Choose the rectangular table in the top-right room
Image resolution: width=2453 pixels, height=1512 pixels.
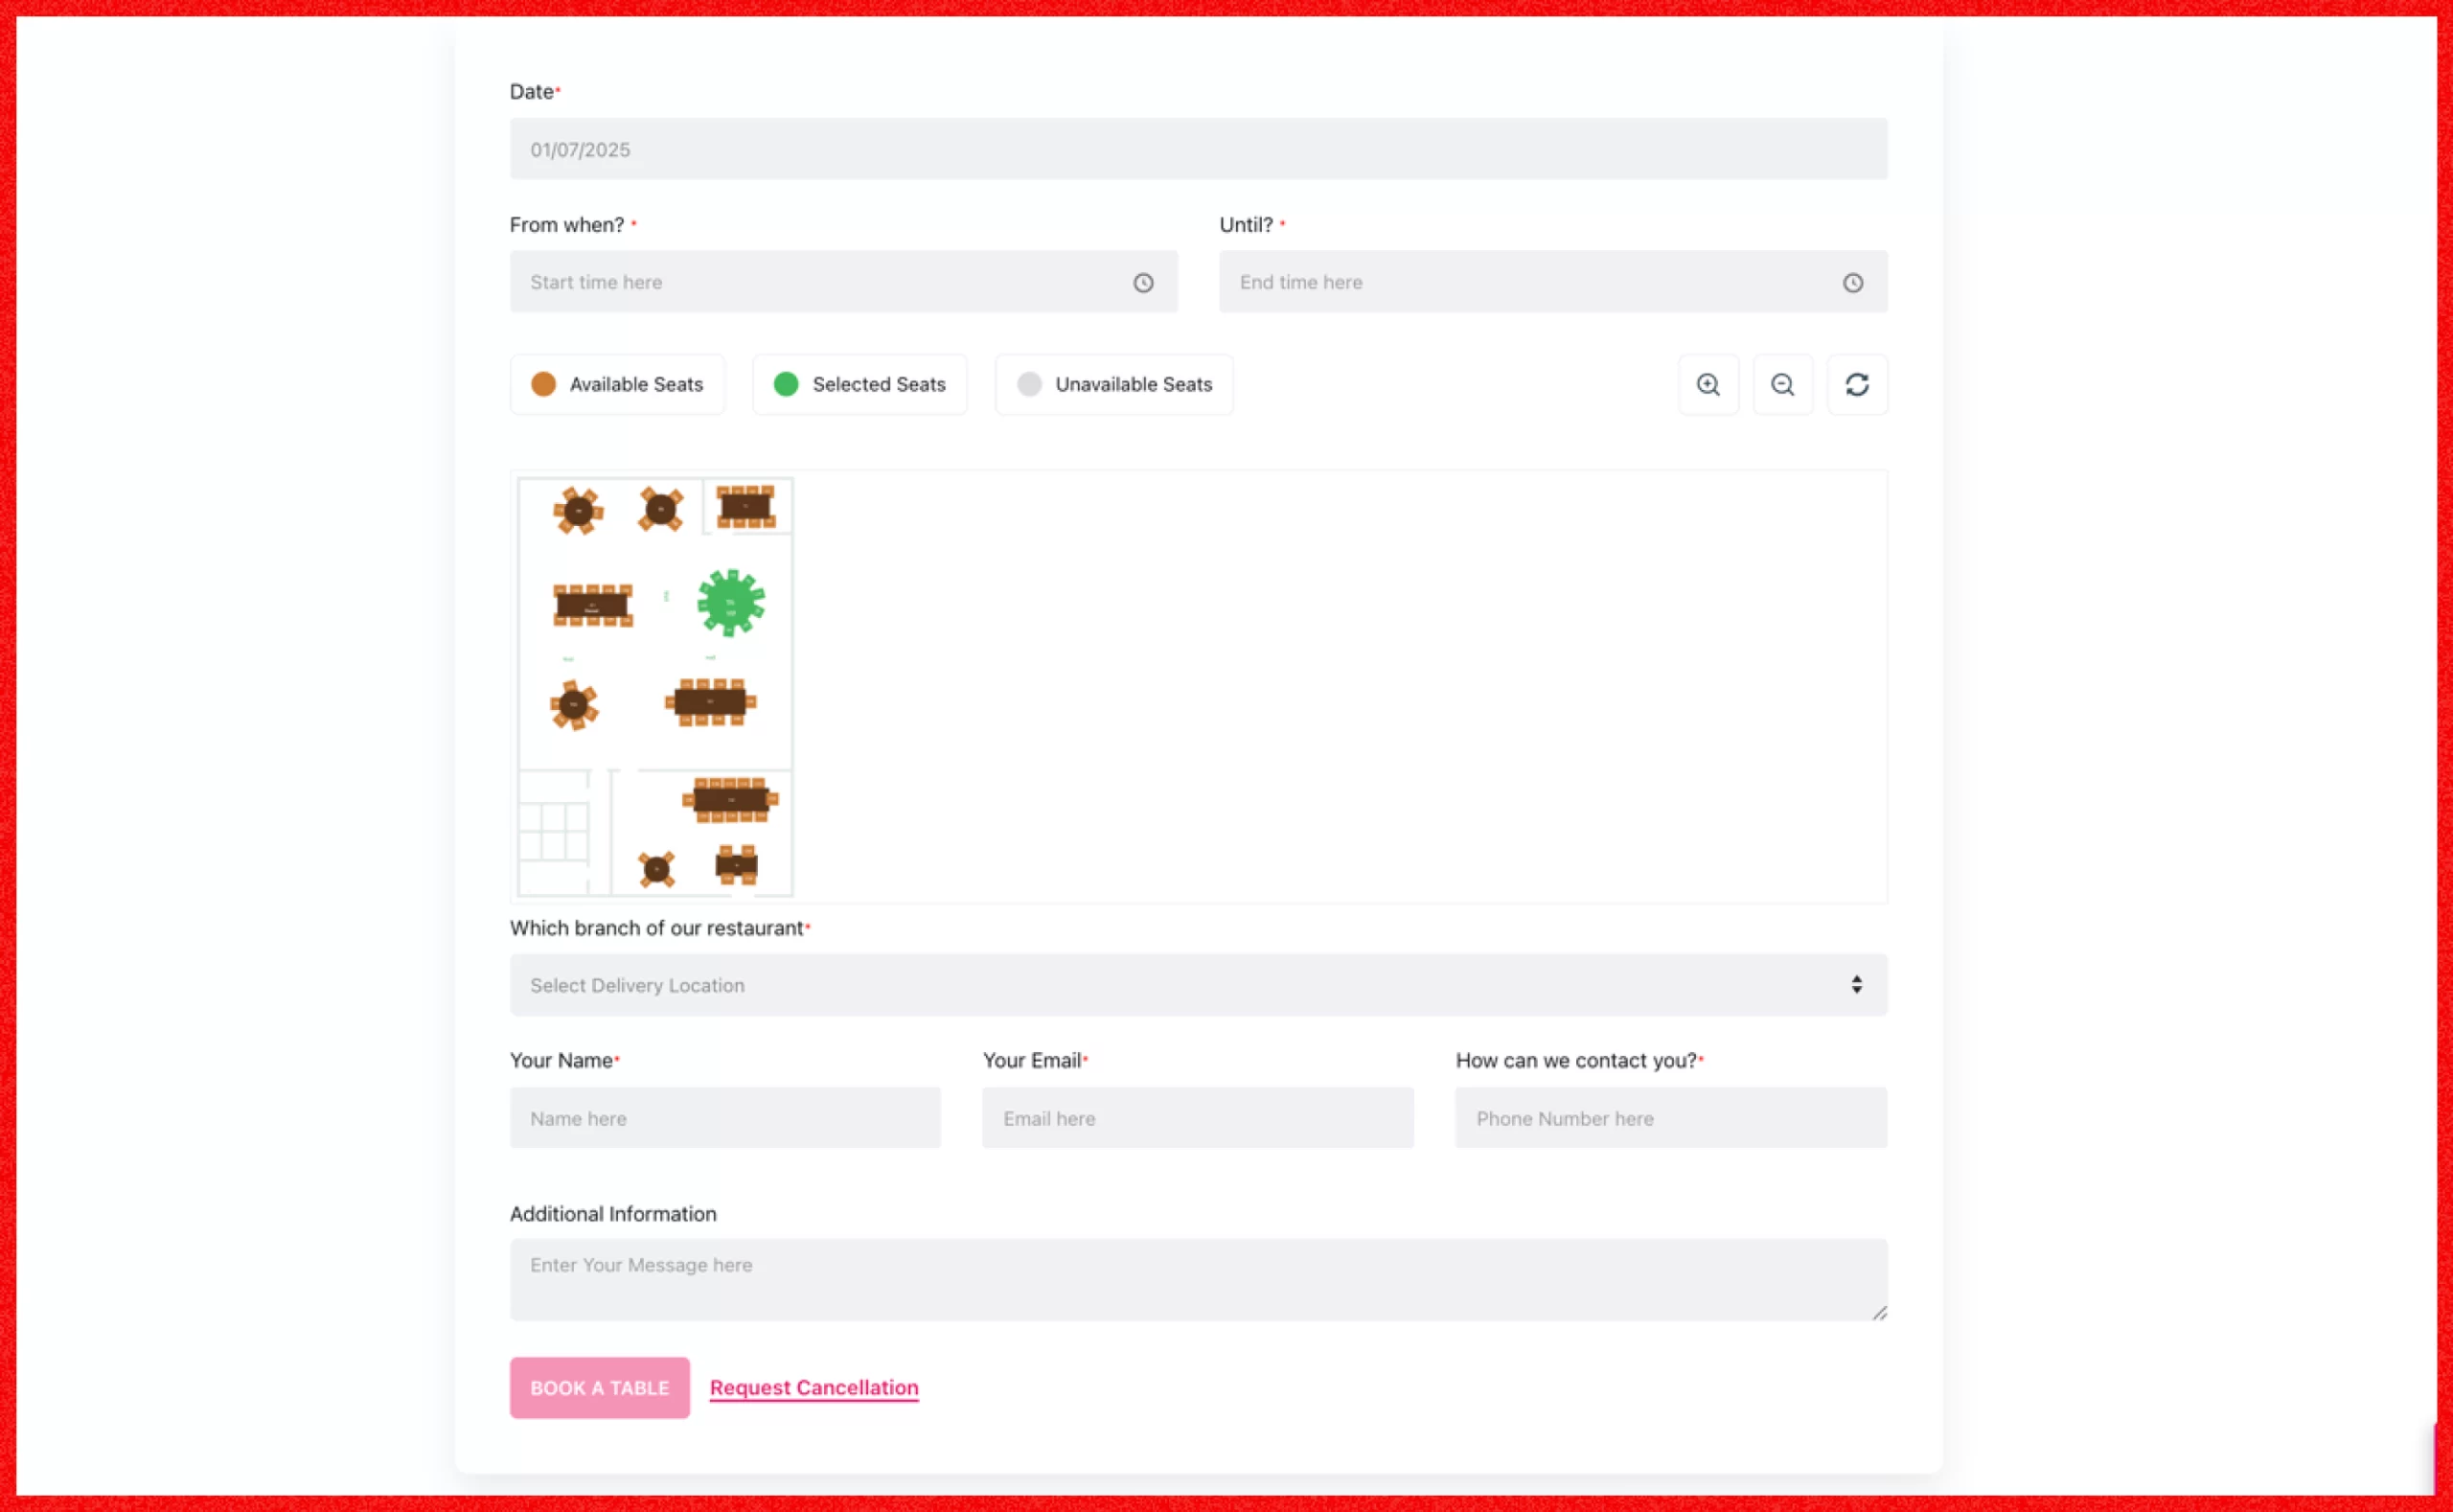coord(746,506)
